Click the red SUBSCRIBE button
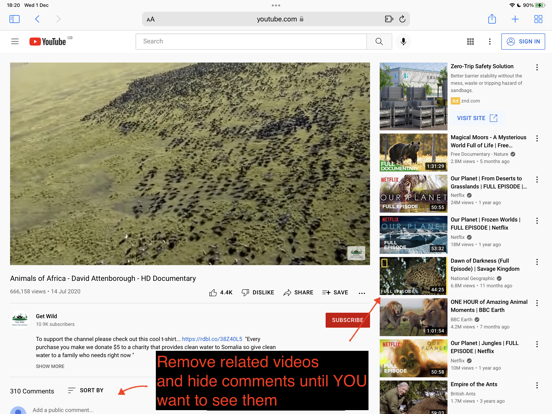This screenshot has height=414, width=552. [x=347, y=320]
